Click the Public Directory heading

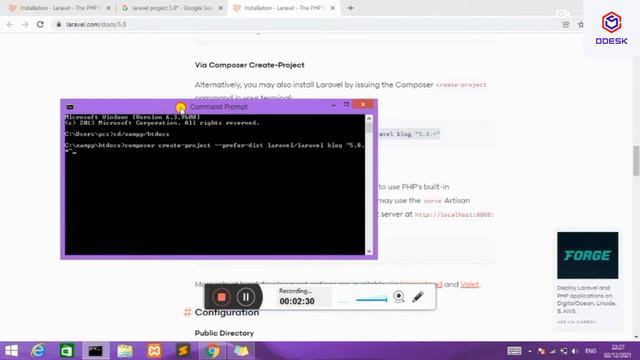point(224,333)
